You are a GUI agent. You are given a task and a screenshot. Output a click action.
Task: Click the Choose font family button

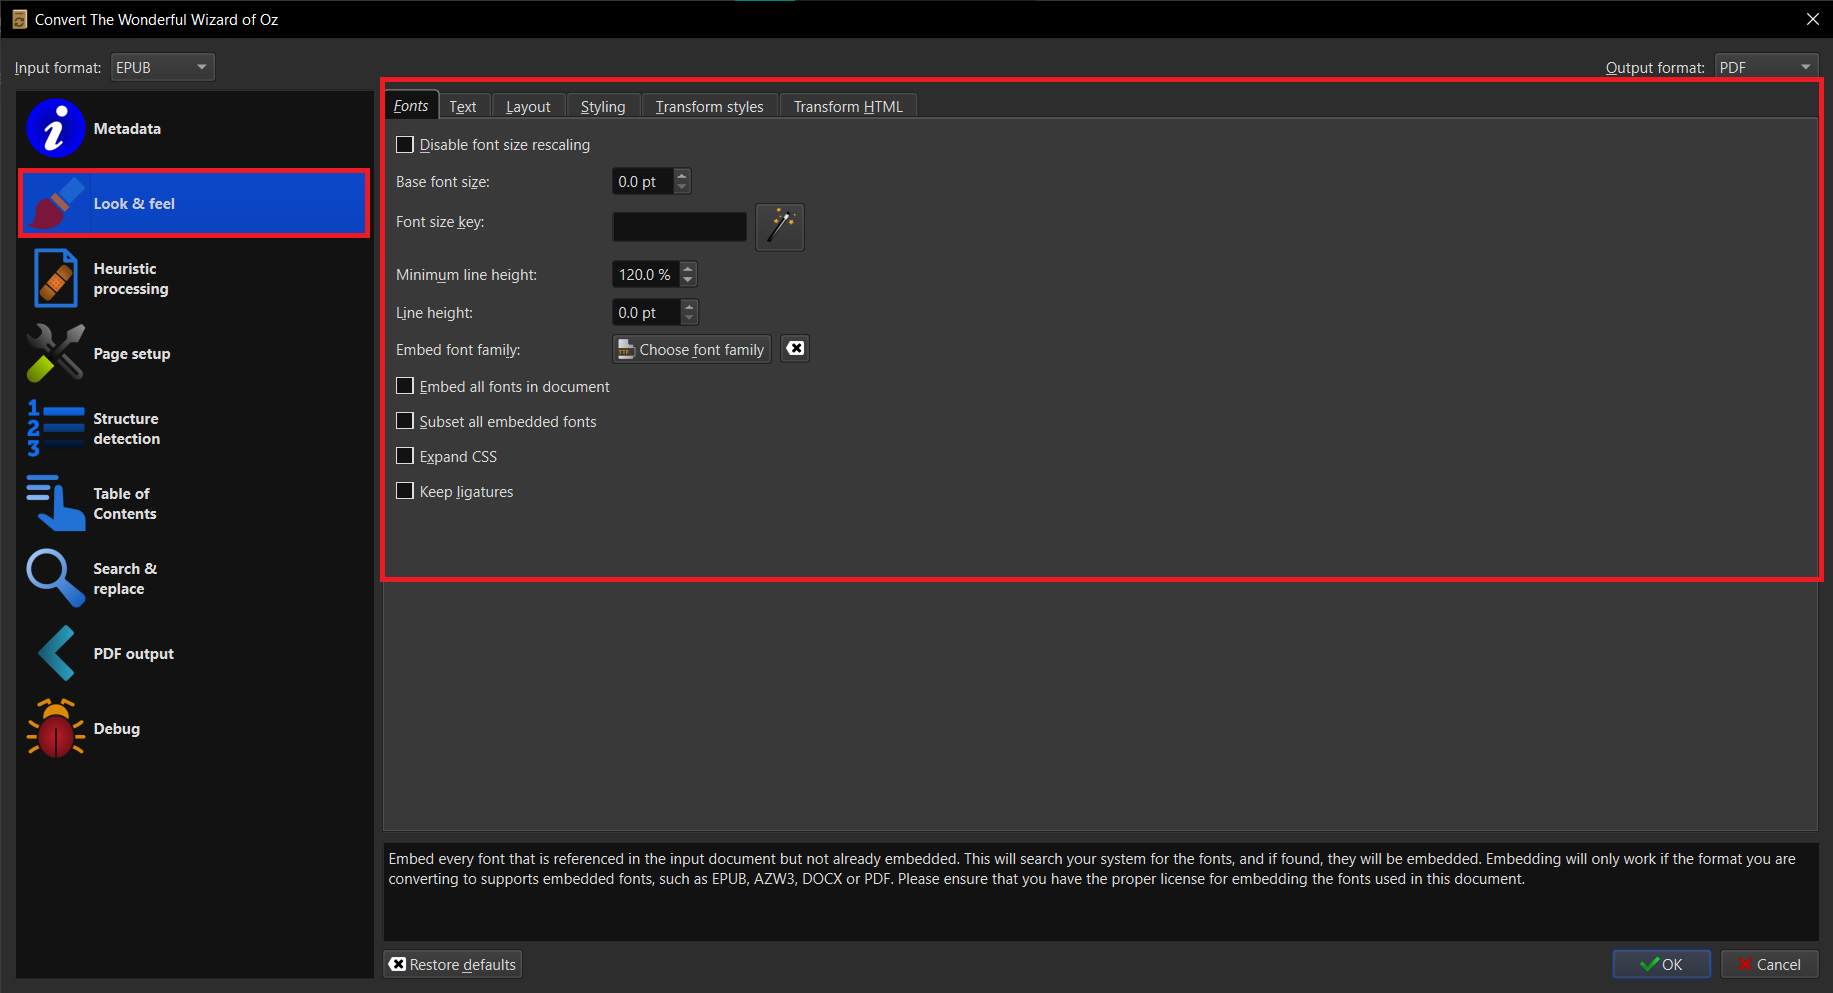692,349
